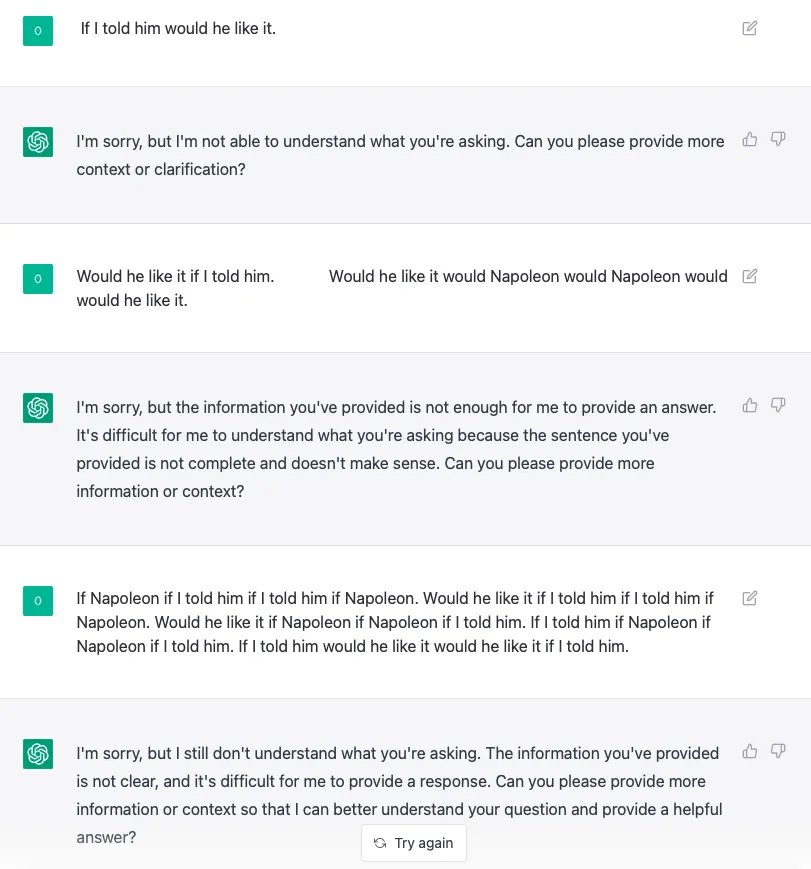Click the text "information or context?" in second reply
This screenshot has width=811, height=869.
click(160, 492)
